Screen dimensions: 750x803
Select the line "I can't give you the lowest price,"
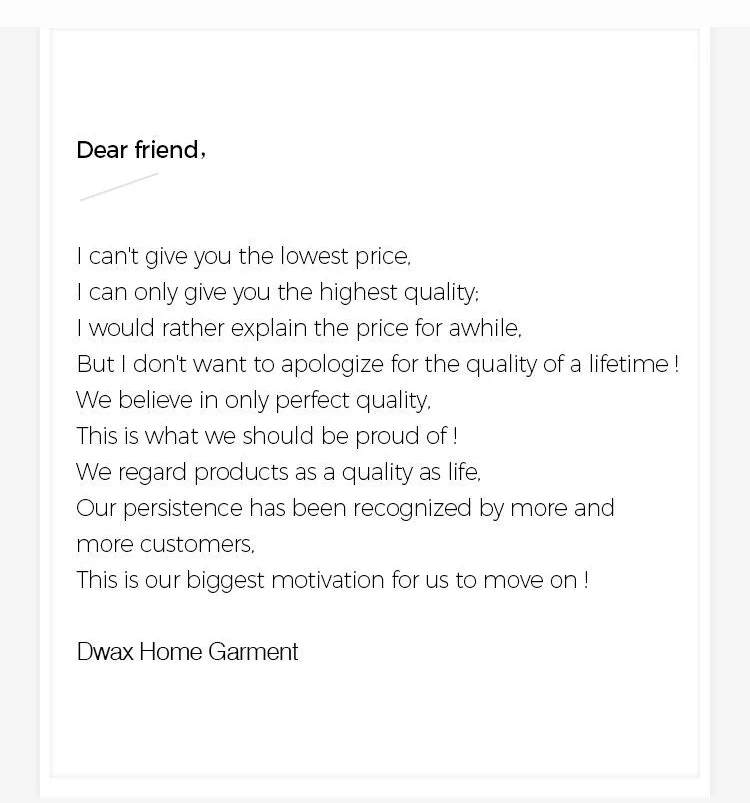click(243, 256)
